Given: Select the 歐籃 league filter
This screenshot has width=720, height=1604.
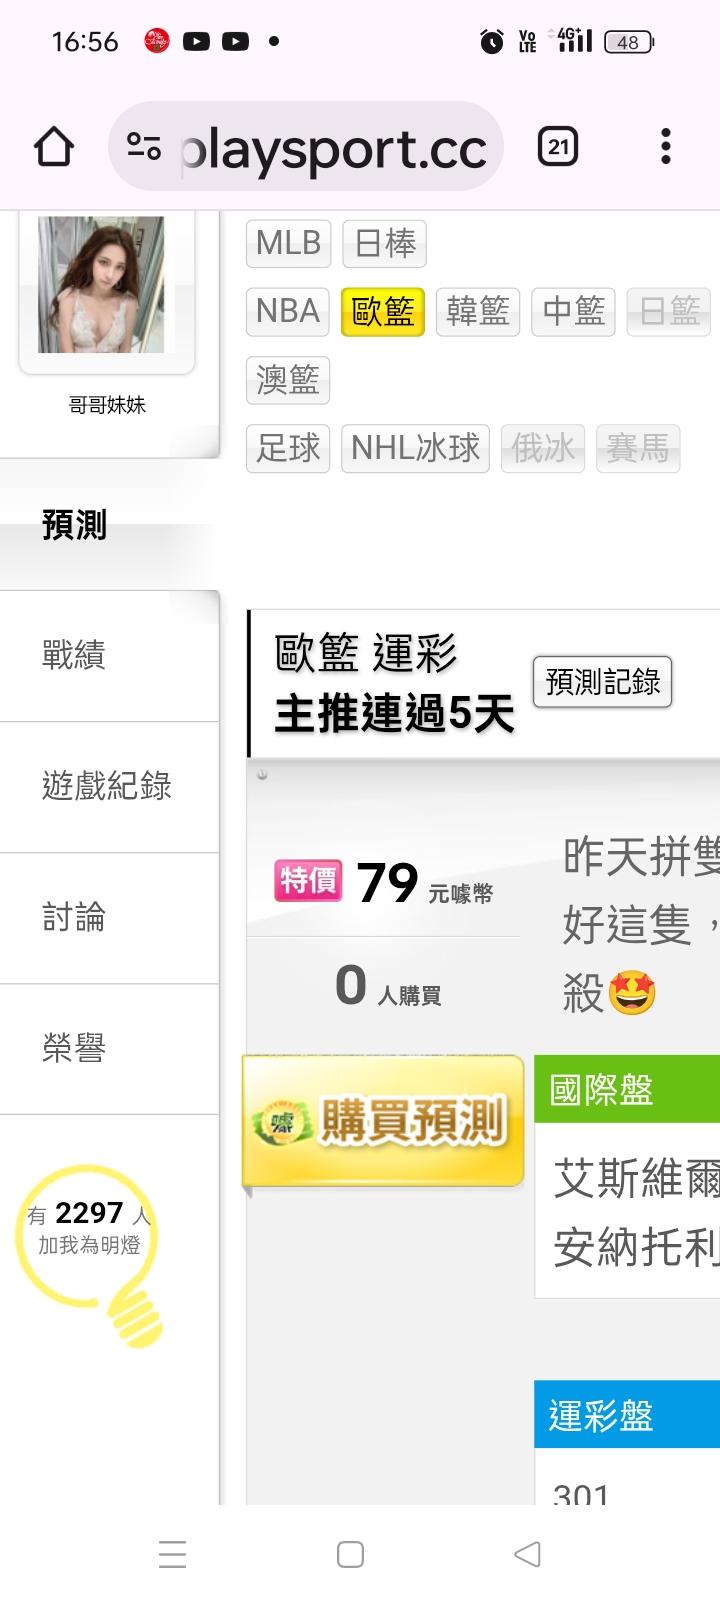Looking at the screenshot, I should point(383,311).
